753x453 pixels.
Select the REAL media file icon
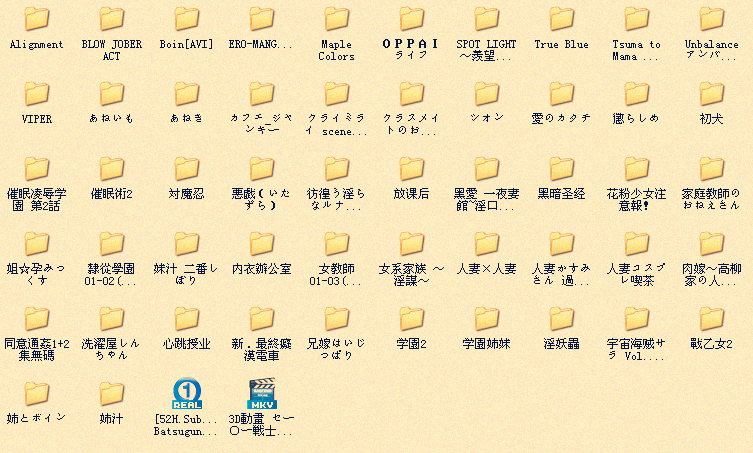187,393
